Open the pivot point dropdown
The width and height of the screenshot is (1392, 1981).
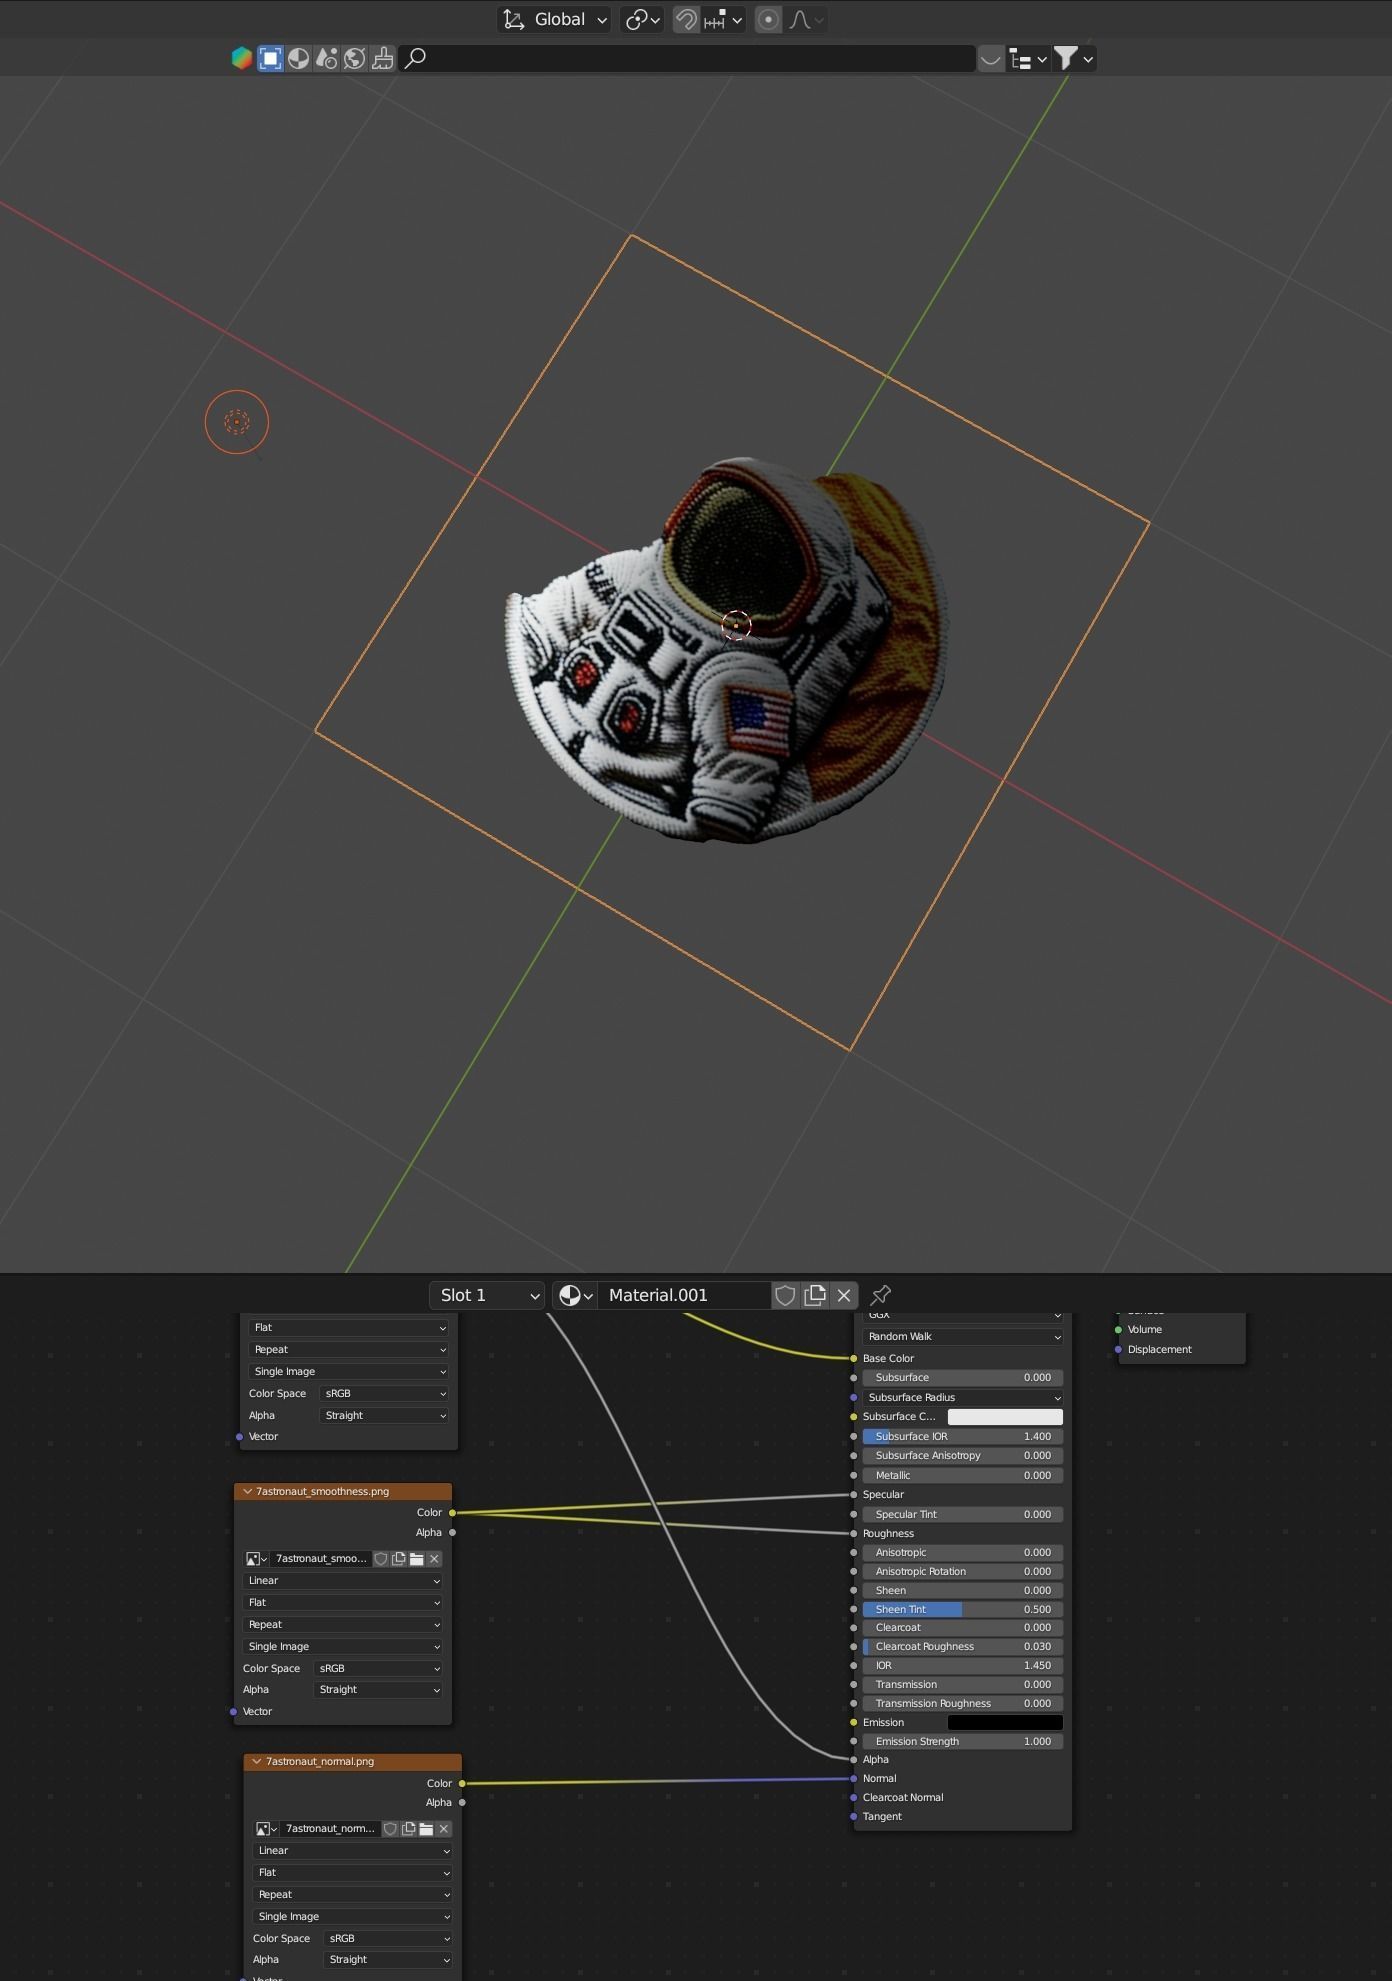pyautogui.click(x=642, y=20)
